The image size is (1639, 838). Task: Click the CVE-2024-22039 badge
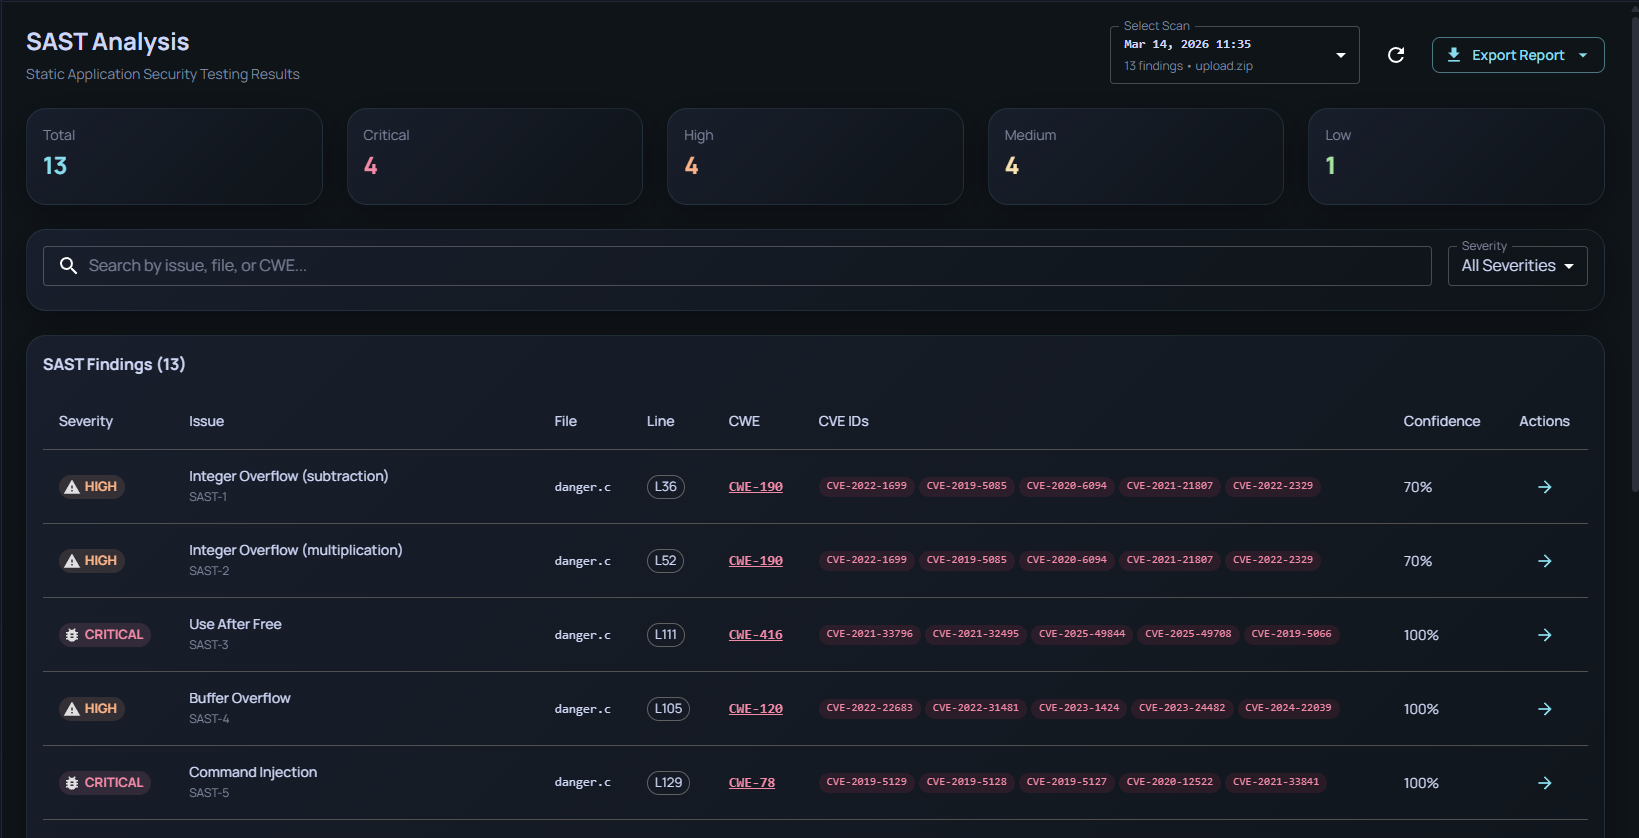pos(1287,708)
